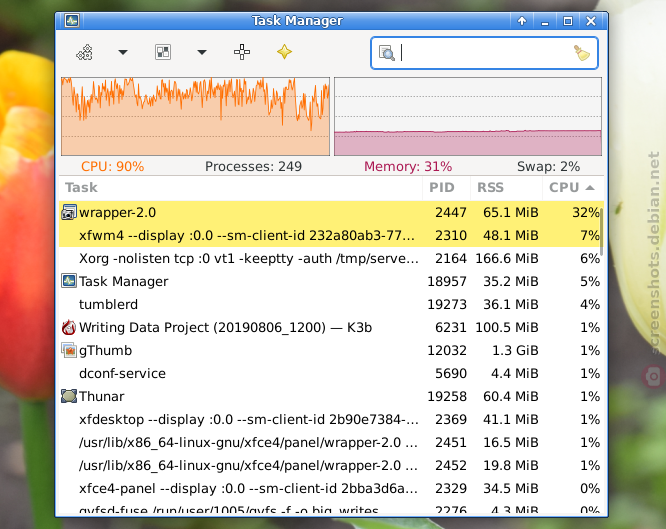666x529 pixels.
Task: Click the Task Manager titlebar app icon
Action: coord(71,21)
